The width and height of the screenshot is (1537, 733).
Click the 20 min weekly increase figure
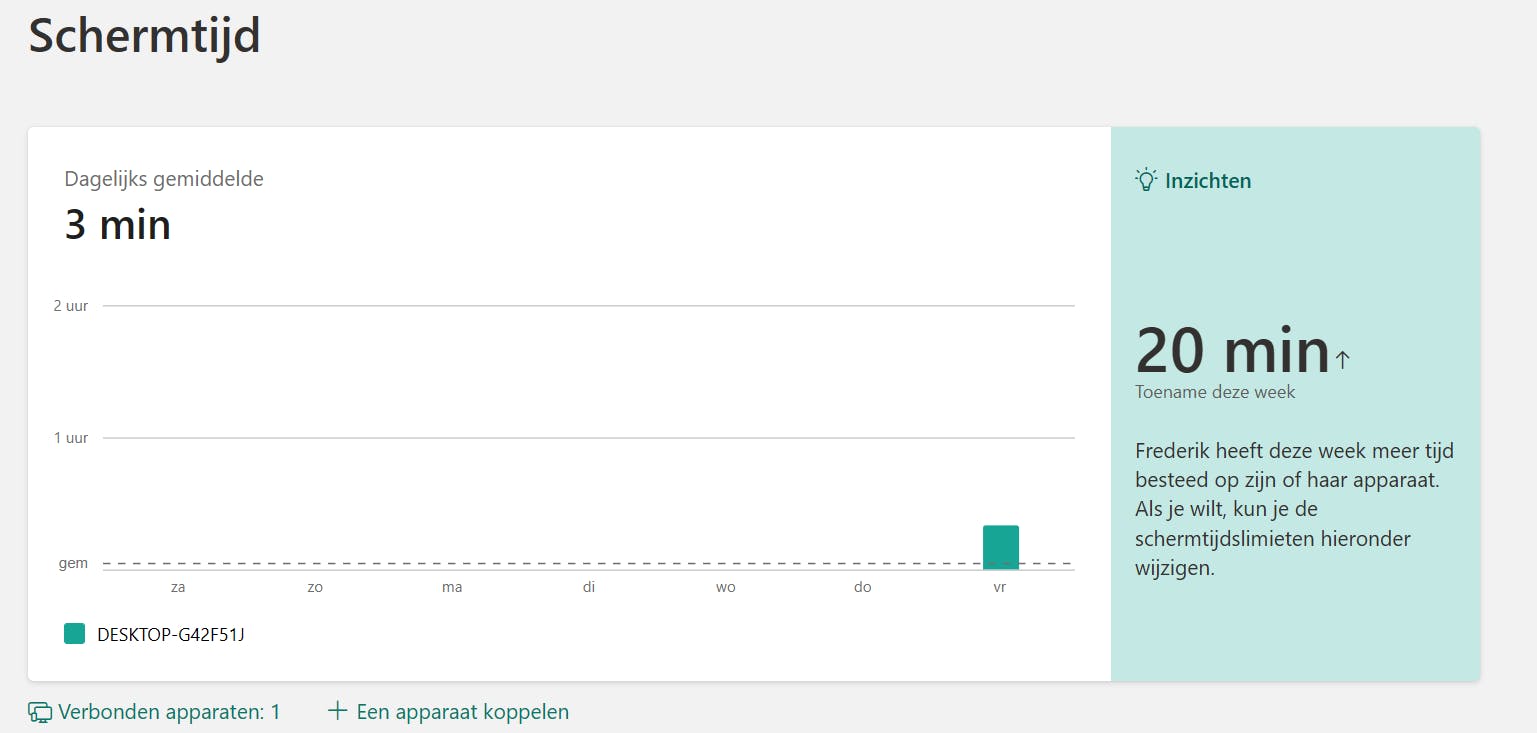tap(1232, 351)
